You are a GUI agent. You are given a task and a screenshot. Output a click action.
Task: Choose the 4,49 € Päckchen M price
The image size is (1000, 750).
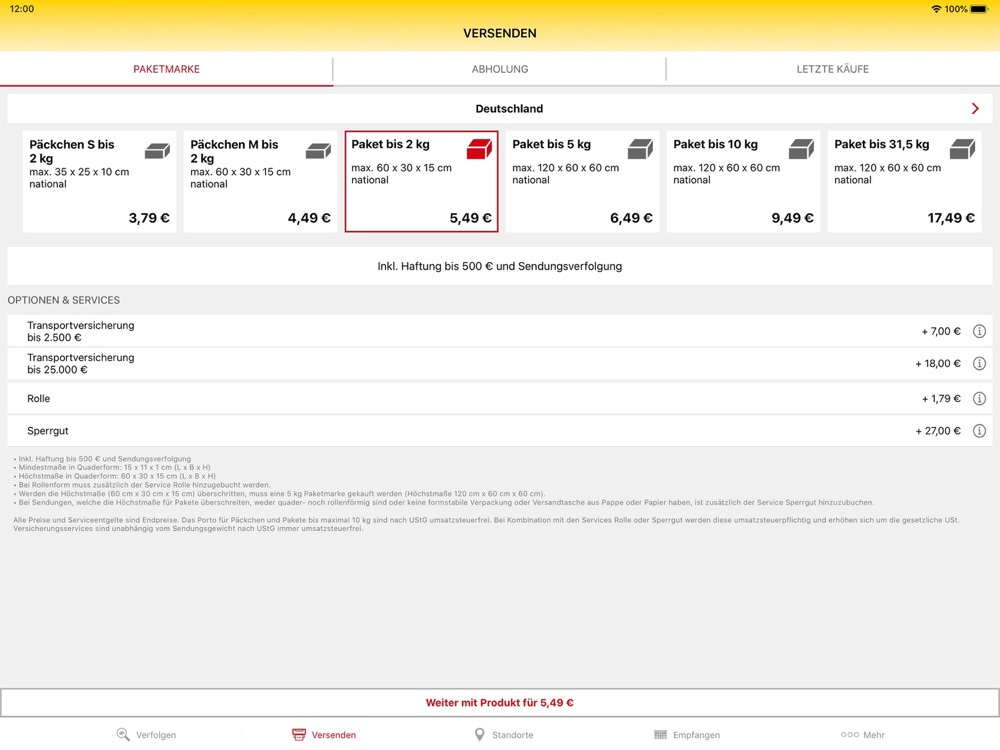(x=309, y=218)
